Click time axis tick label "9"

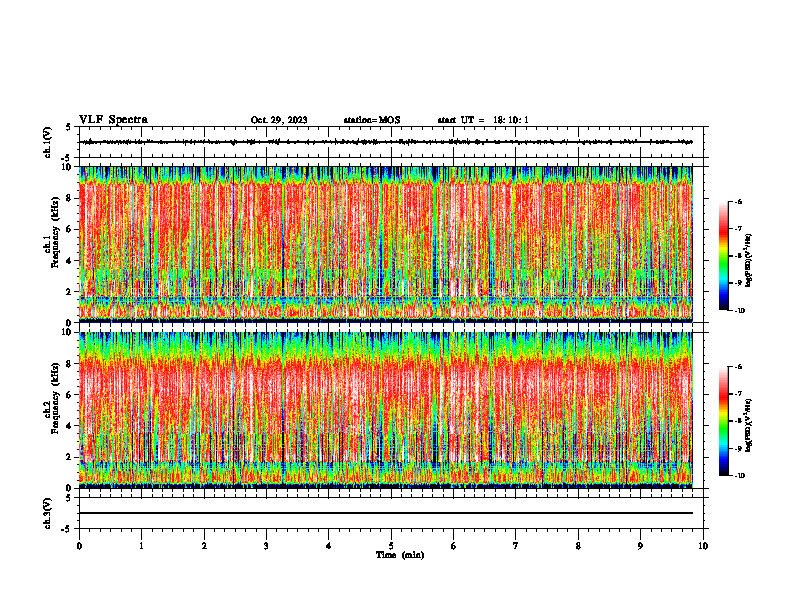pyautogui.click(x=640, y=546)
